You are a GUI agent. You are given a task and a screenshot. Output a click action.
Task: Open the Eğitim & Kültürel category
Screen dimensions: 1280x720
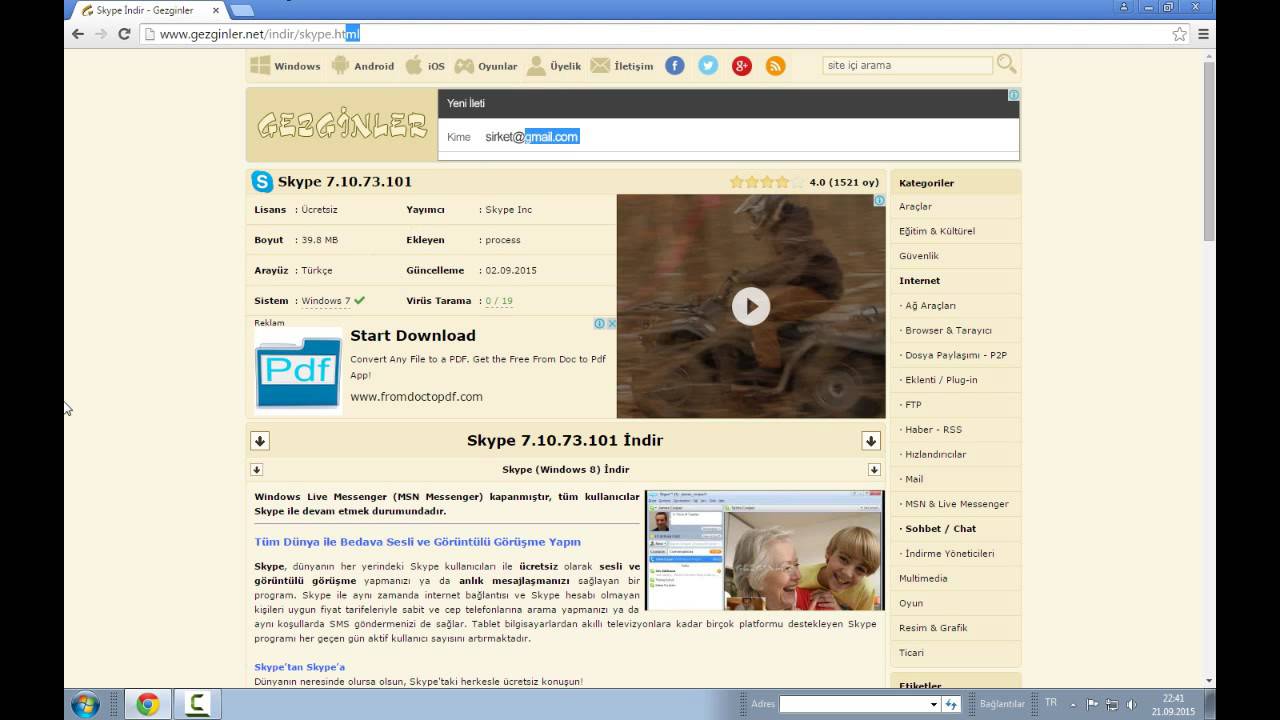pyautogui.click(x=937, y=231)
